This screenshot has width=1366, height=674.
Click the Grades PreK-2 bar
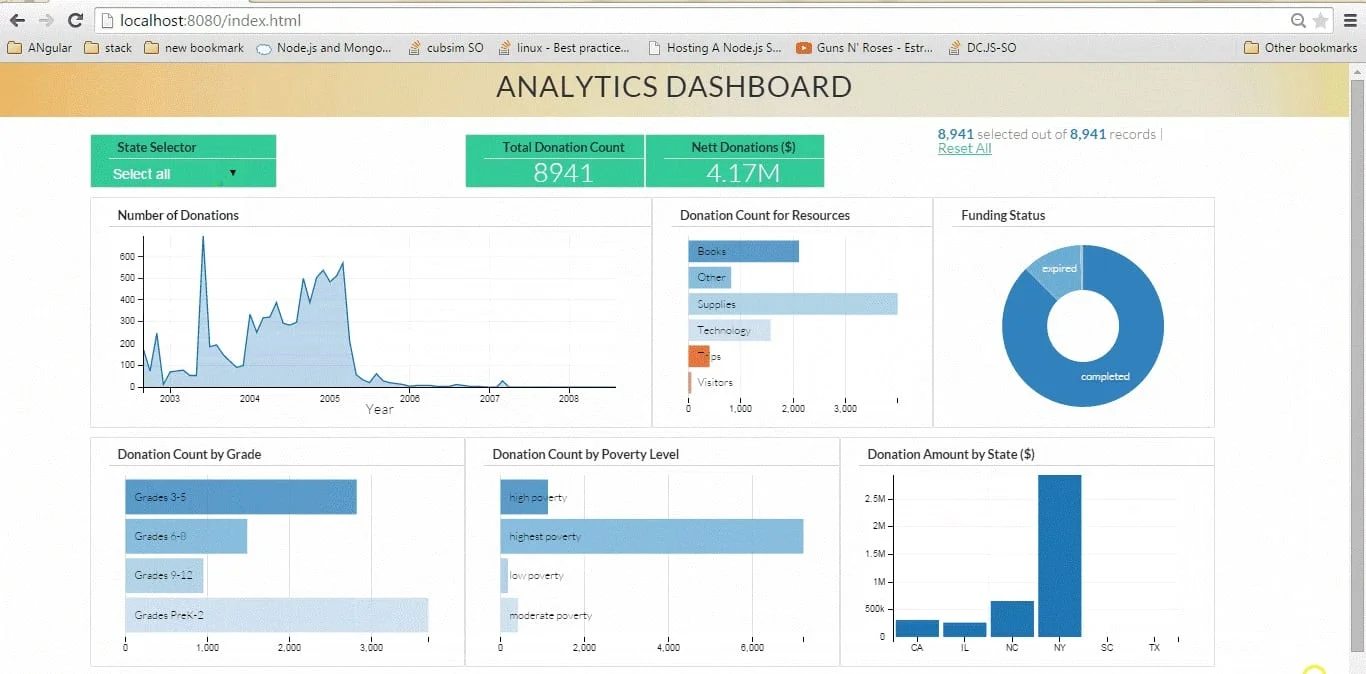276,615
